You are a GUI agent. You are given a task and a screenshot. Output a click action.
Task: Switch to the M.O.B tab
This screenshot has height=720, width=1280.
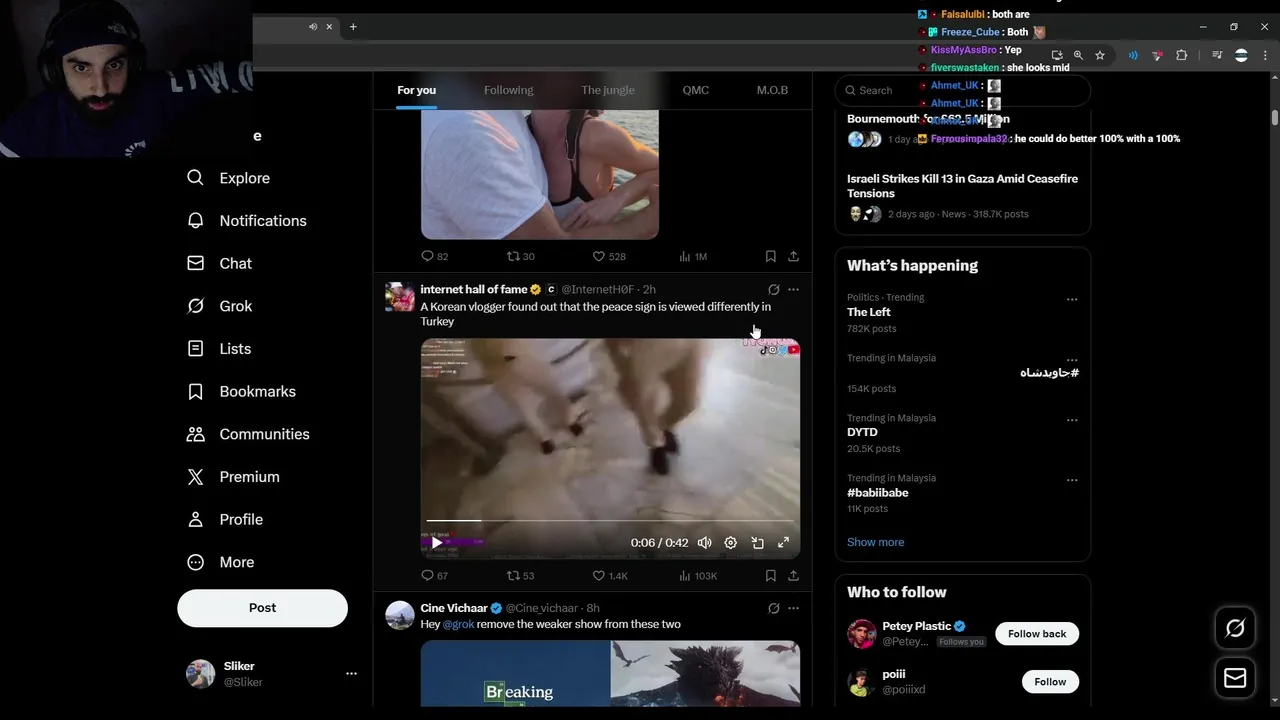click(772, 90)
